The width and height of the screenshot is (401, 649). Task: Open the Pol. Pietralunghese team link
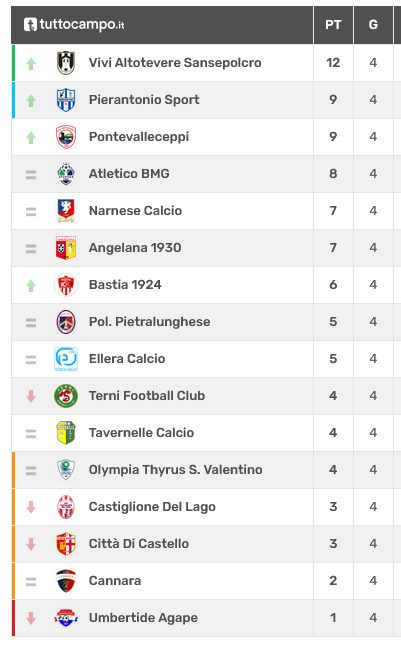(149, 322)
